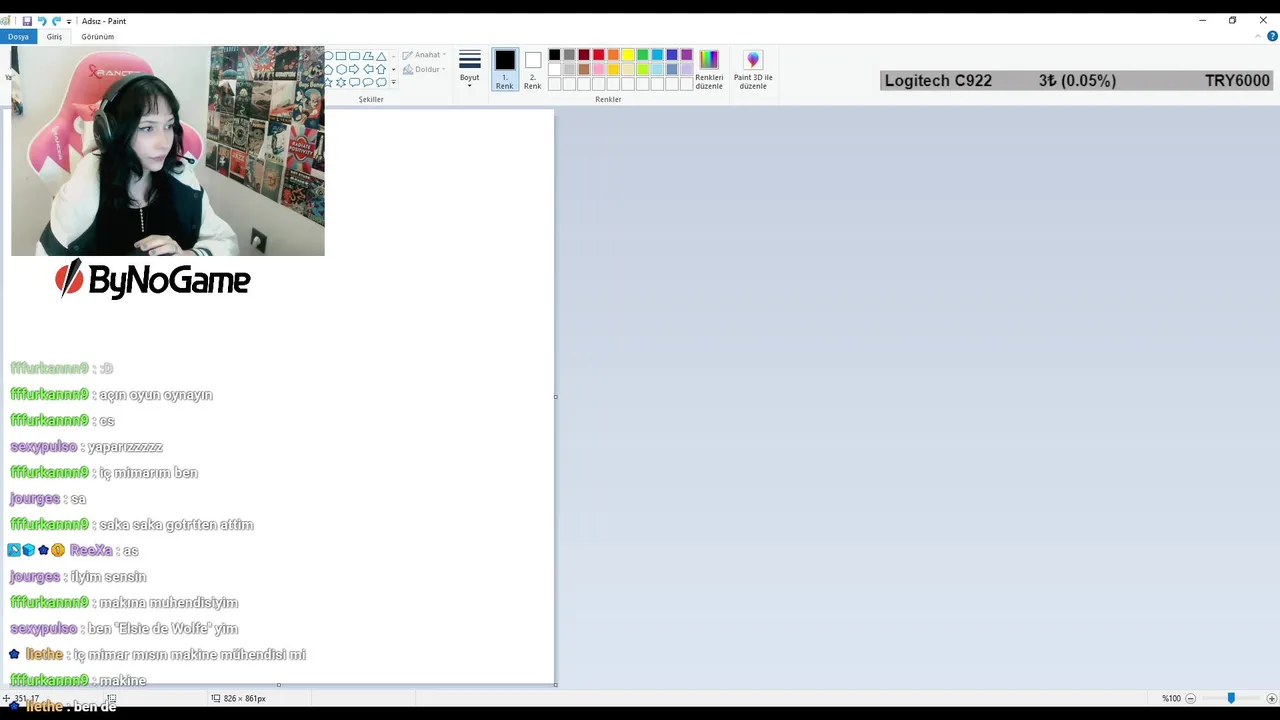Switch to the Görünüm tab
This screenshot has height=720, width=1280.
click(98, 36)
